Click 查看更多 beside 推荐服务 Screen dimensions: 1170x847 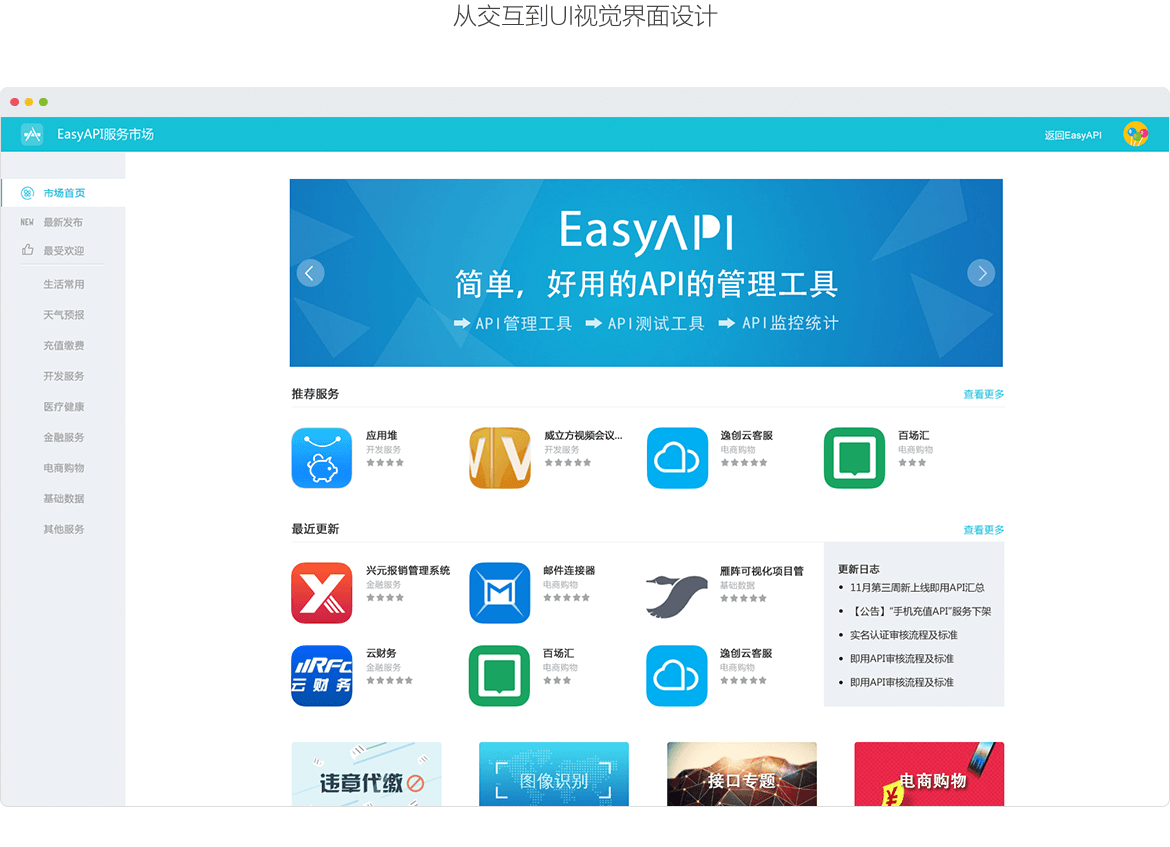[x=983, y=394]
